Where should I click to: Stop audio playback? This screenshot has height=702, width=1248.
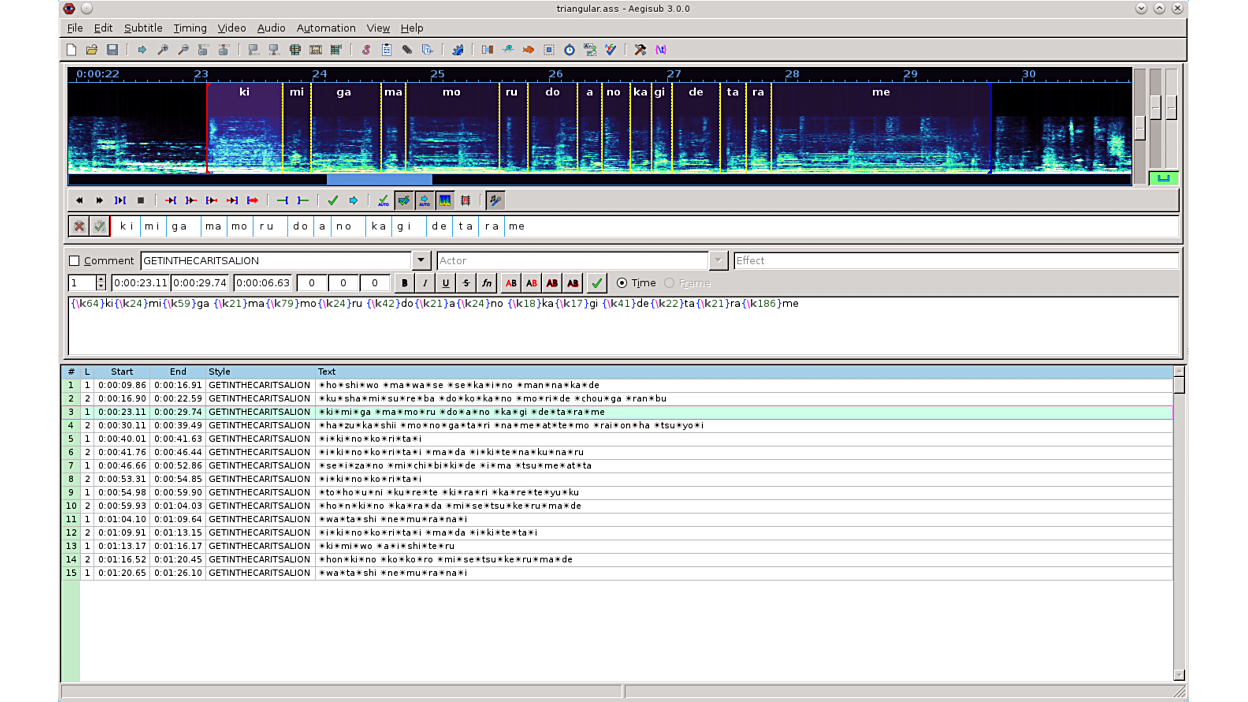pyautogui.click(x=140, y=200)
